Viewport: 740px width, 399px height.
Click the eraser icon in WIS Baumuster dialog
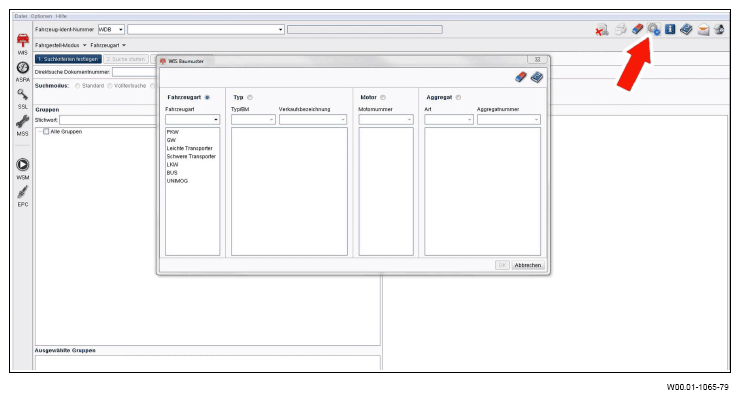[x=521, y=77]
